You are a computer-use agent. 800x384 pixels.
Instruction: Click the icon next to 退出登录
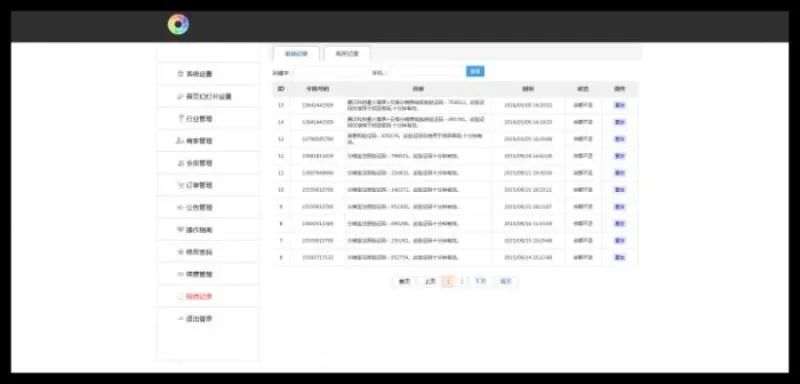(x=180, y=319)
